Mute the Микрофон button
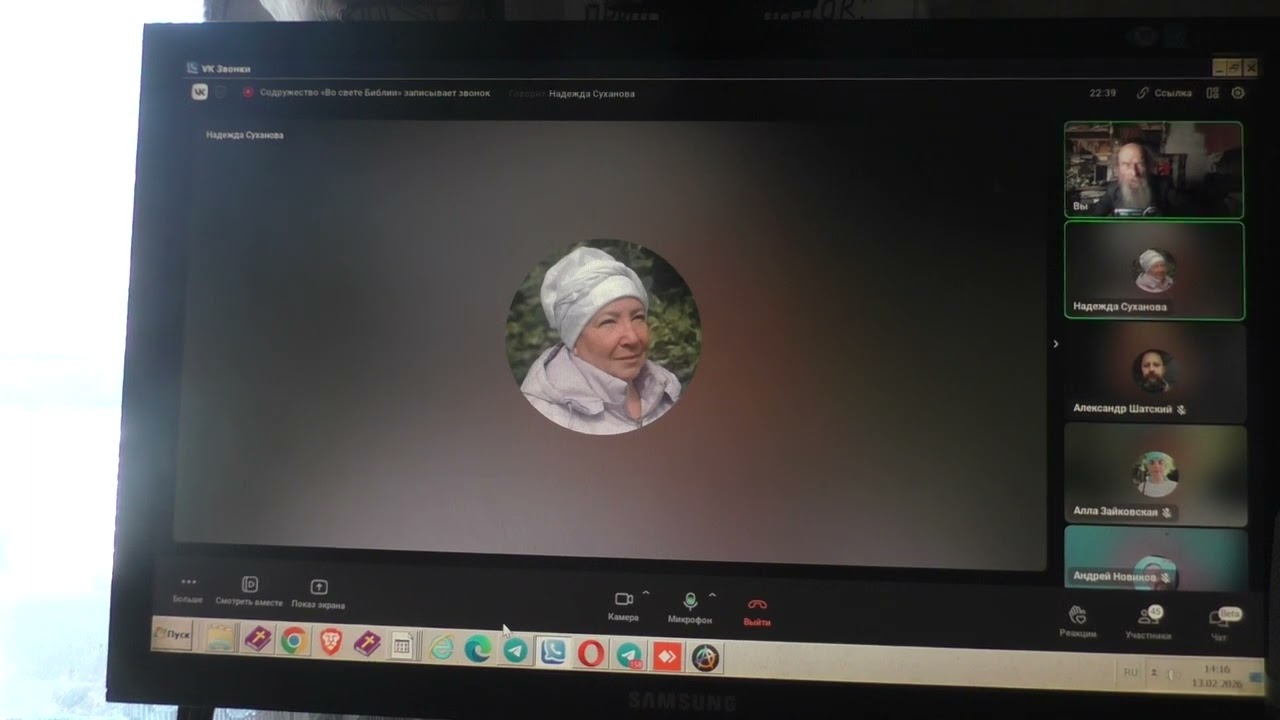 689,607
